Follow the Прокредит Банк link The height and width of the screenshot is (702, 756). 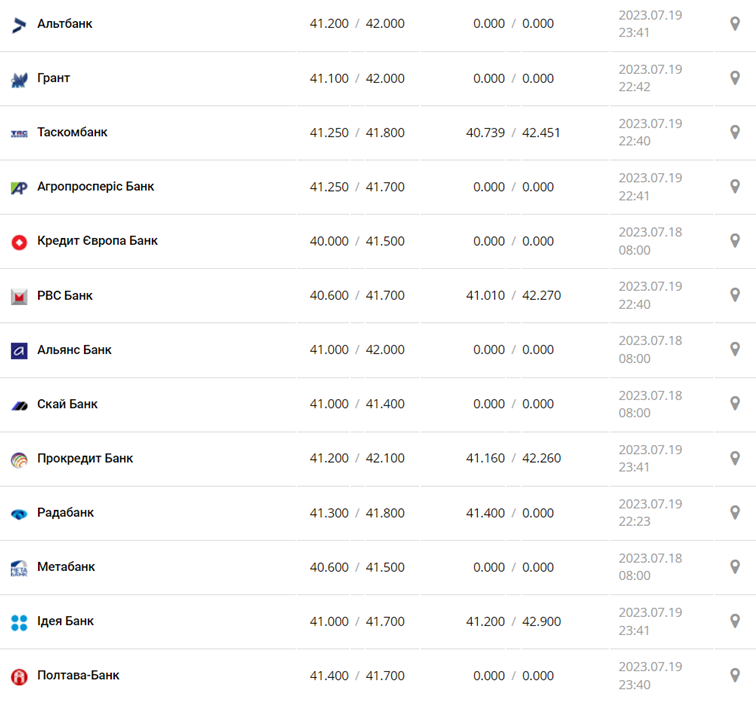pyautogui.click(x=85, y=458)
